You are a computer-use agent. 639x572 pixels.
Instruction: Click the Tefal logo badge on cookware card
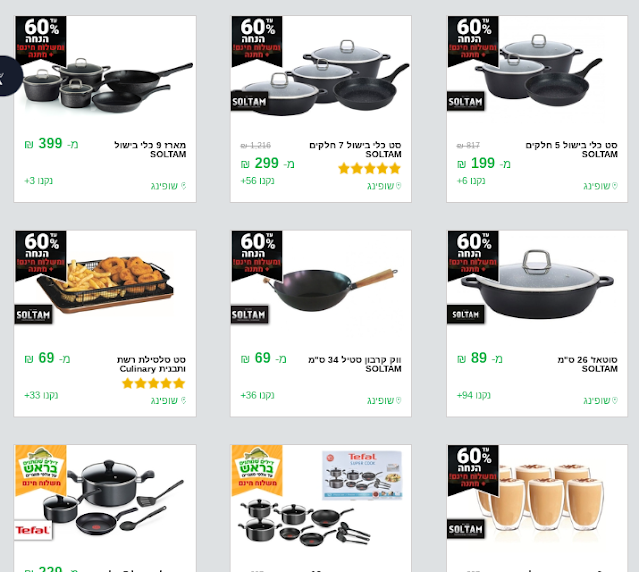pos(33,530)
